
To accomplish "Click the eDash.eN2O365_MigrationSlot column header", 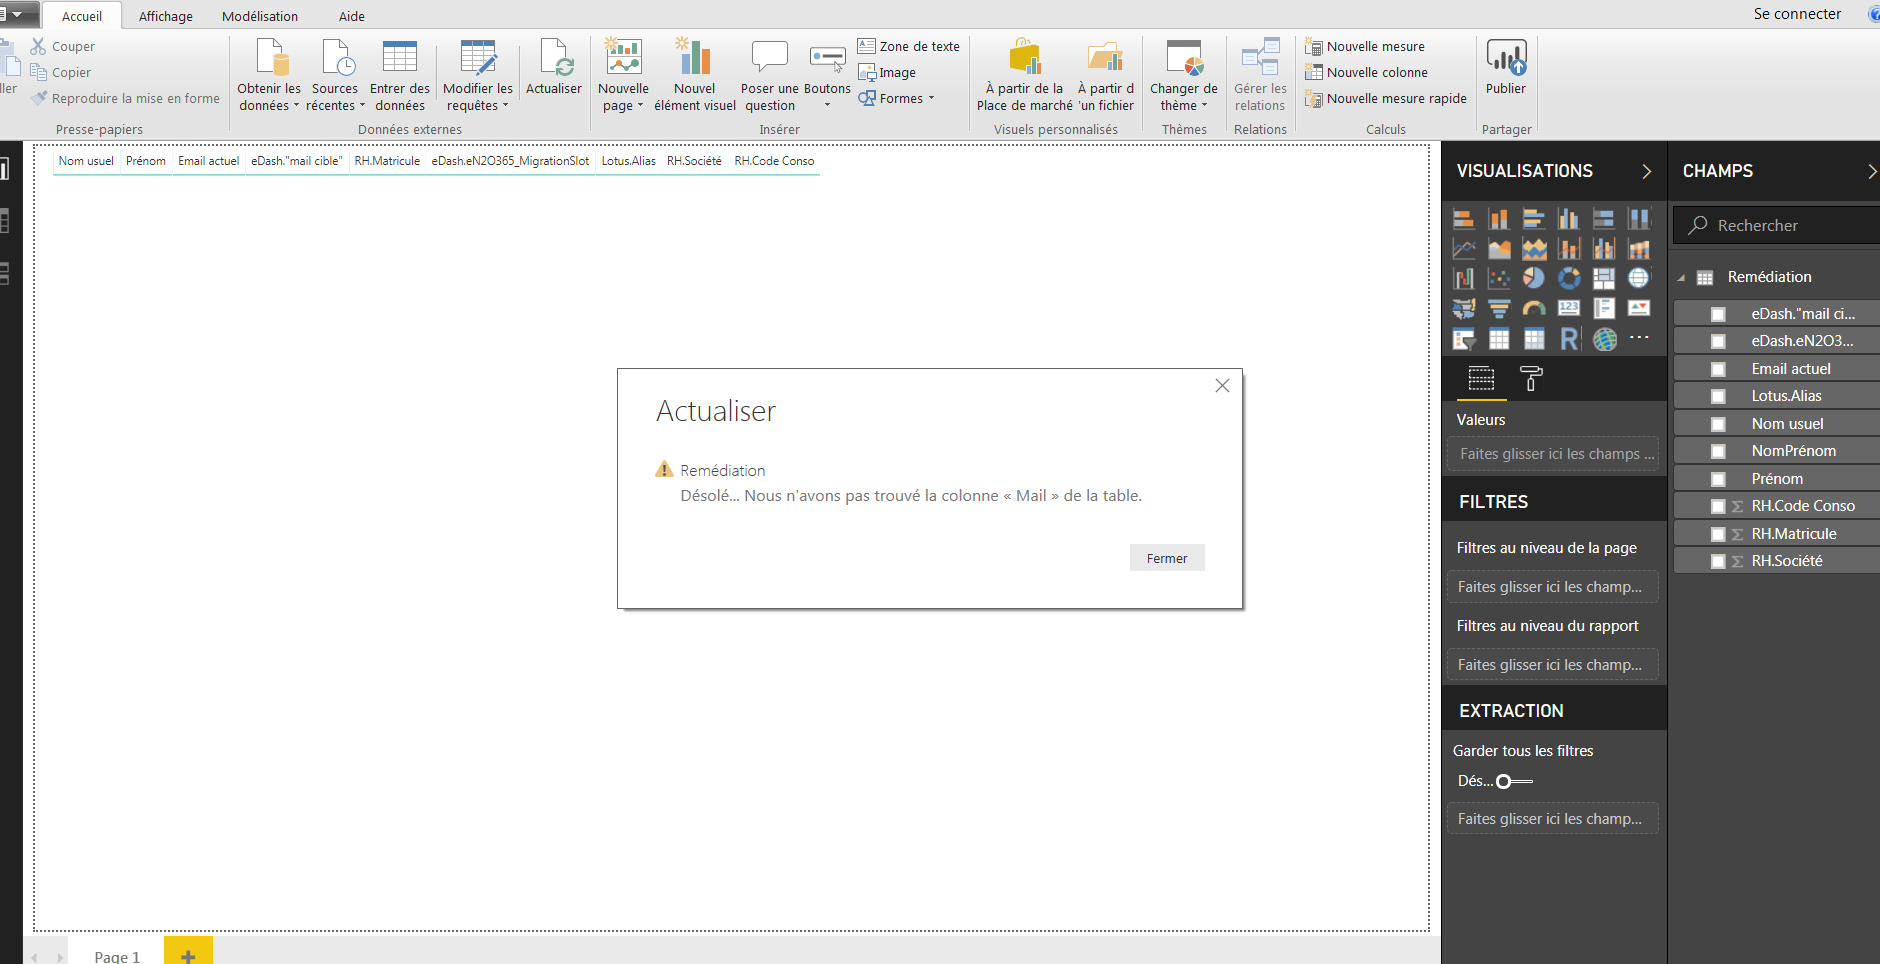I will [x=510, y=161].
